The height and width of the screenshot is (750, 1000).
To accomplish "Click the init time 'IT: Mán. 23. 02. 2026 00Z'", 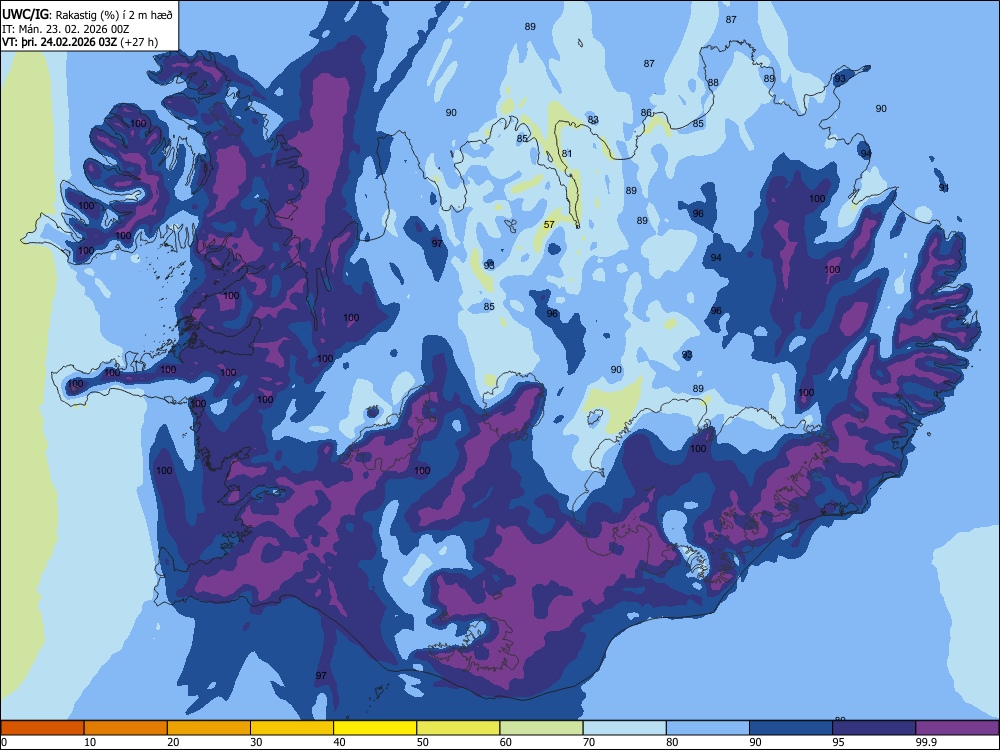I will point(66,29).
